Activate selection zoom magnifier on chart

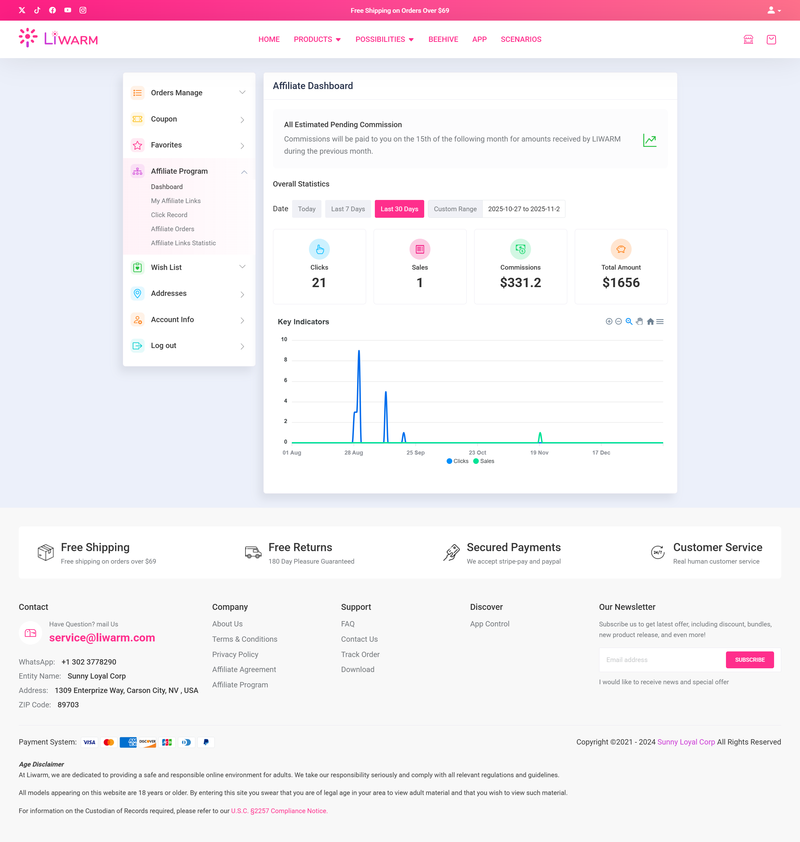[x=629, y=322]
